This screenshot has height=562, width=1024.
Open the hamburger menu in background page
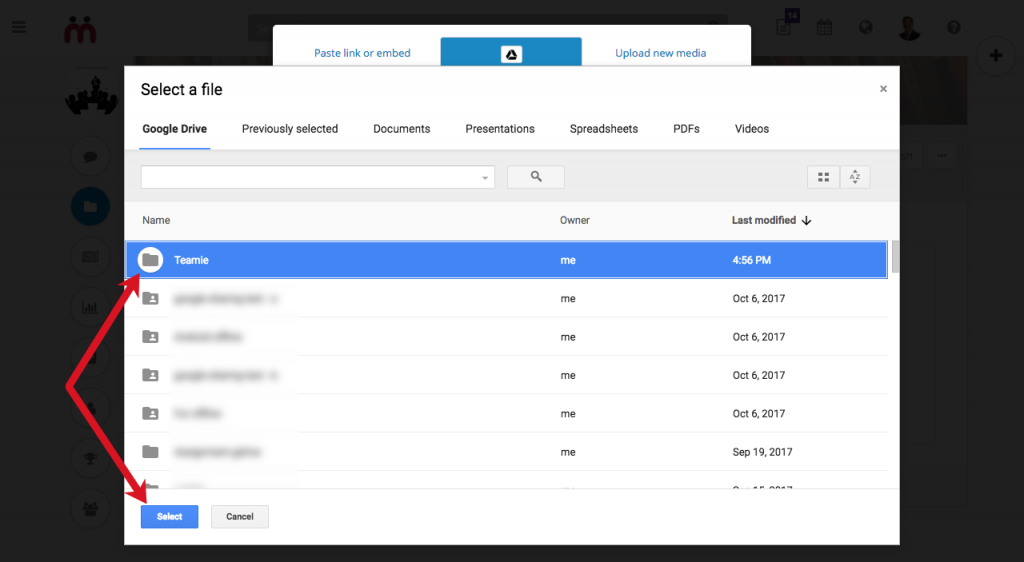pos(19,27)
